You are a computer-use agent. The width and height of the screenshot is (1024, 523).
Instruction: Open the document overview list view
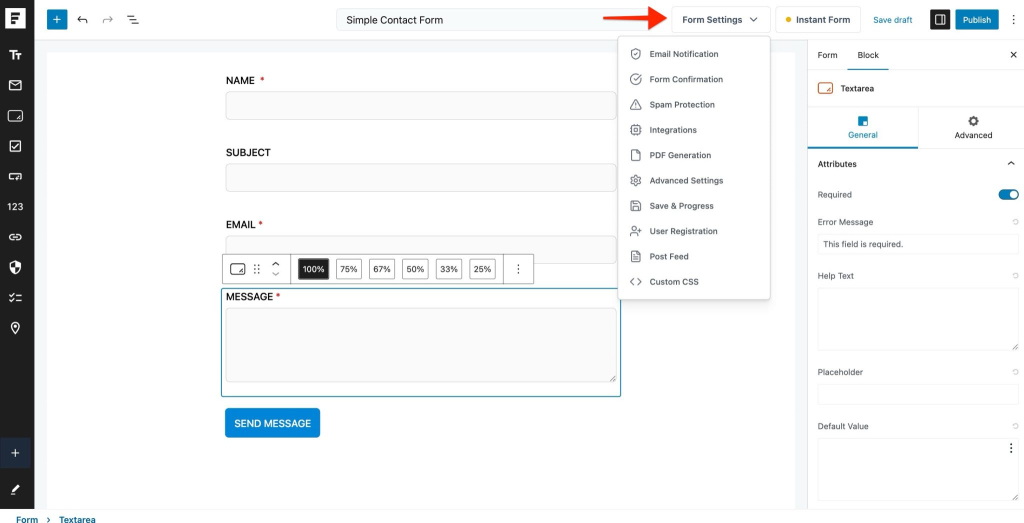(133, 20)
